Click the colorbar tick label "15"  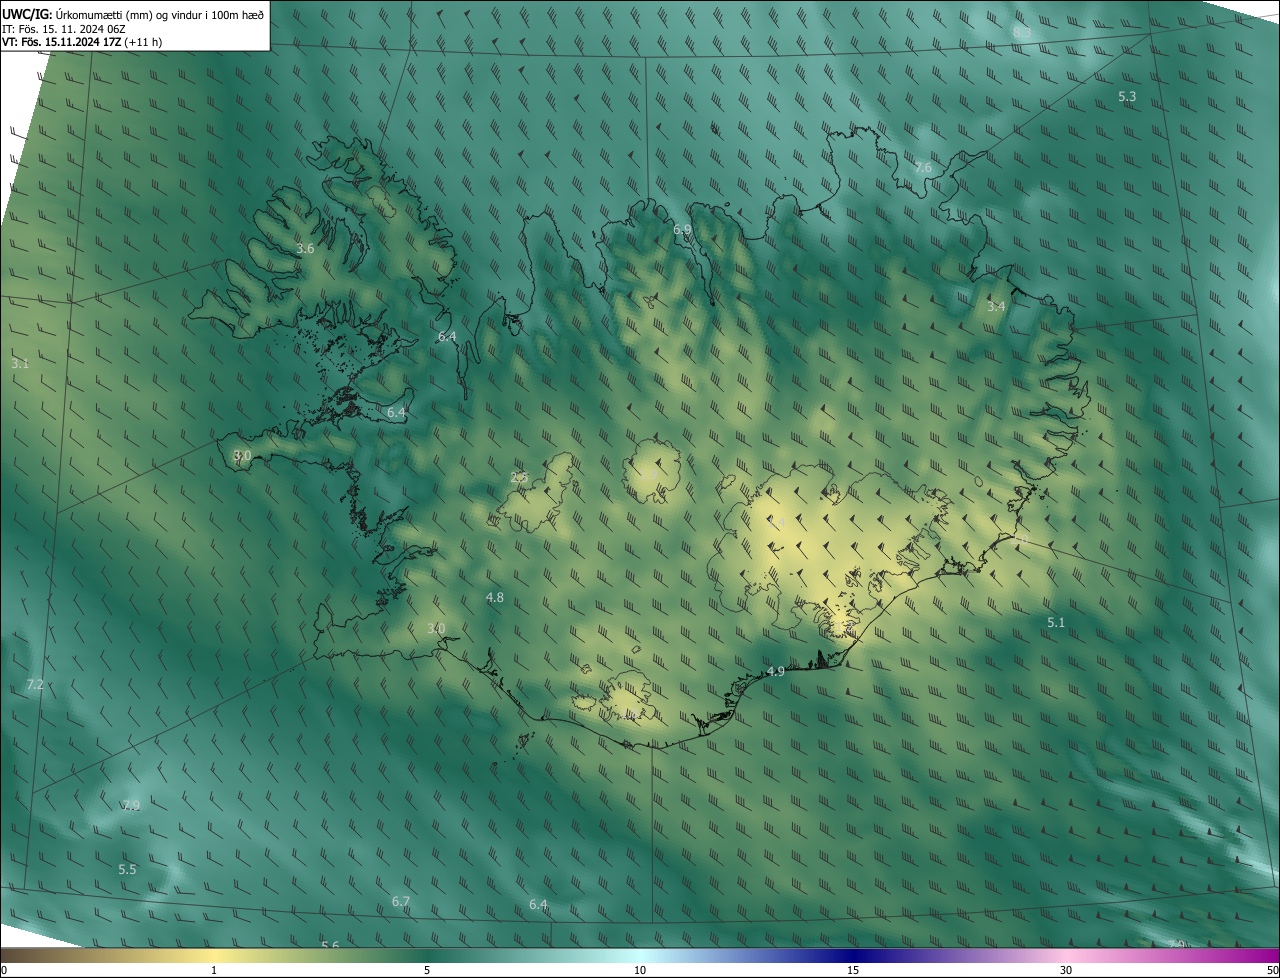(853, 971)
